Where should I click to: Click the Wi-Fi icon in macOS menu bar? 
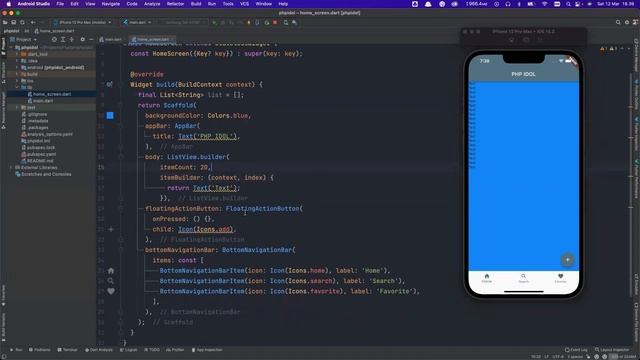click(x=544, y=4)
